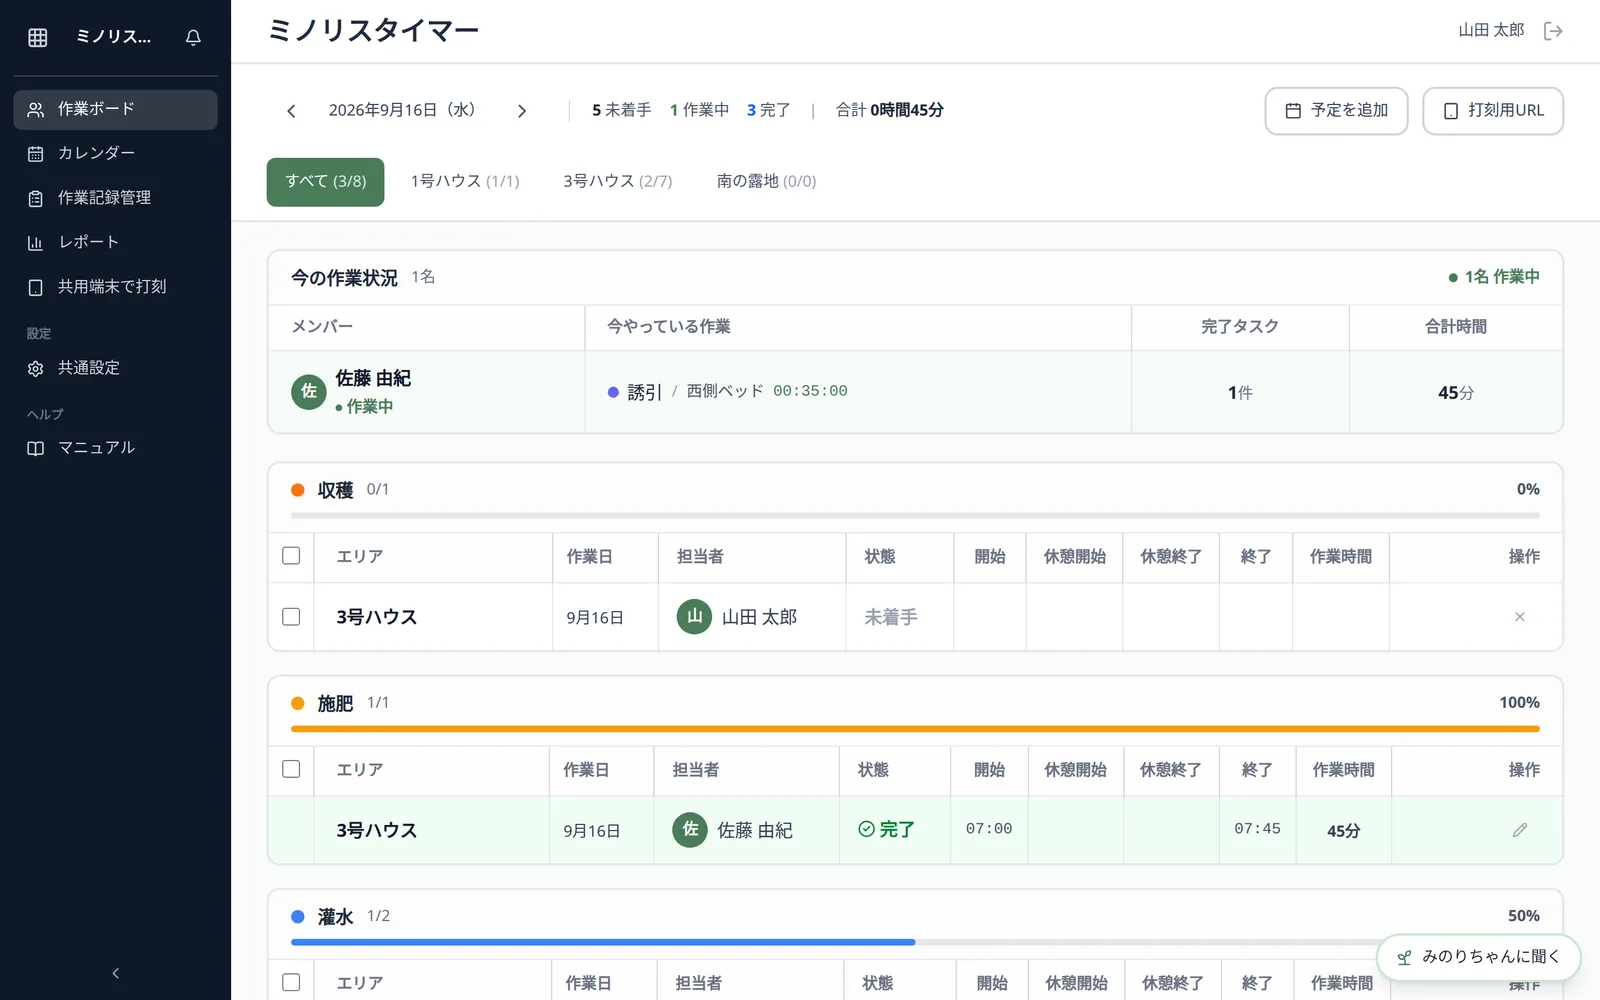This screenshot has width=1600, height=1000.
Task: Click the 07:45 end time cell
Action: tap(1257, 829)
